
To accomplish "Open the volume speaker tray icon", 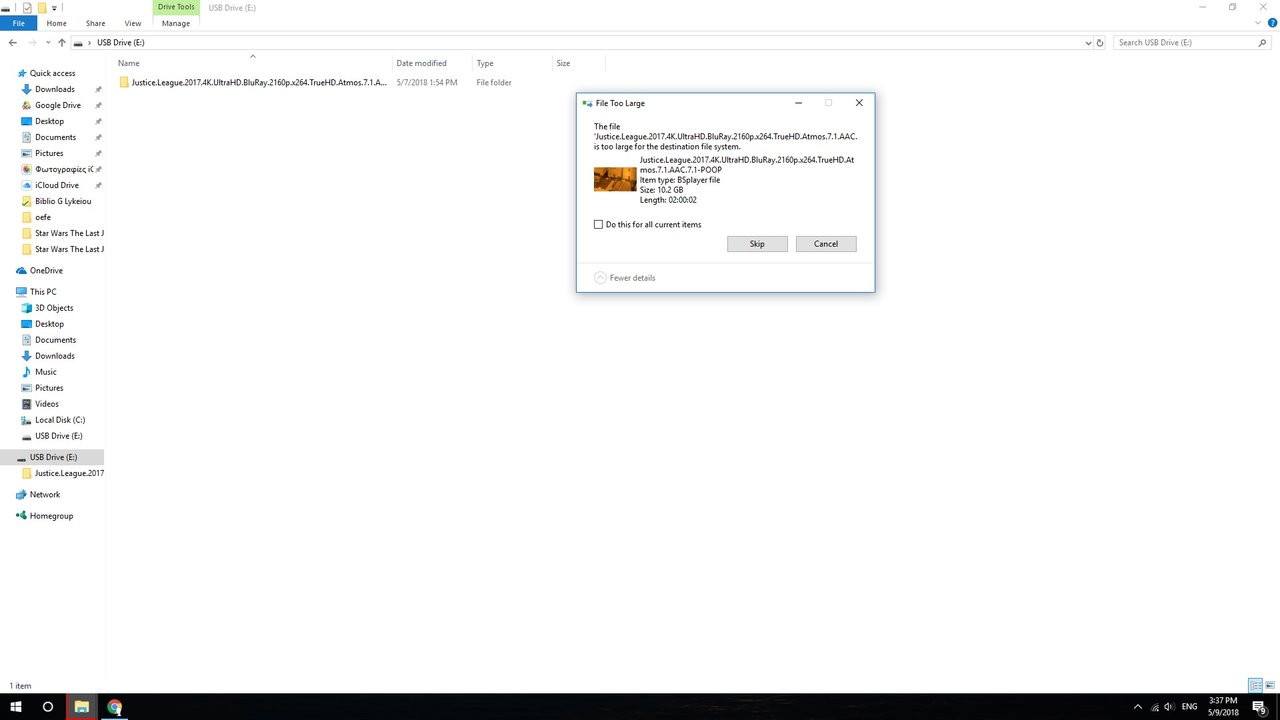I will pyautogui.click(x=1171, y=707).
